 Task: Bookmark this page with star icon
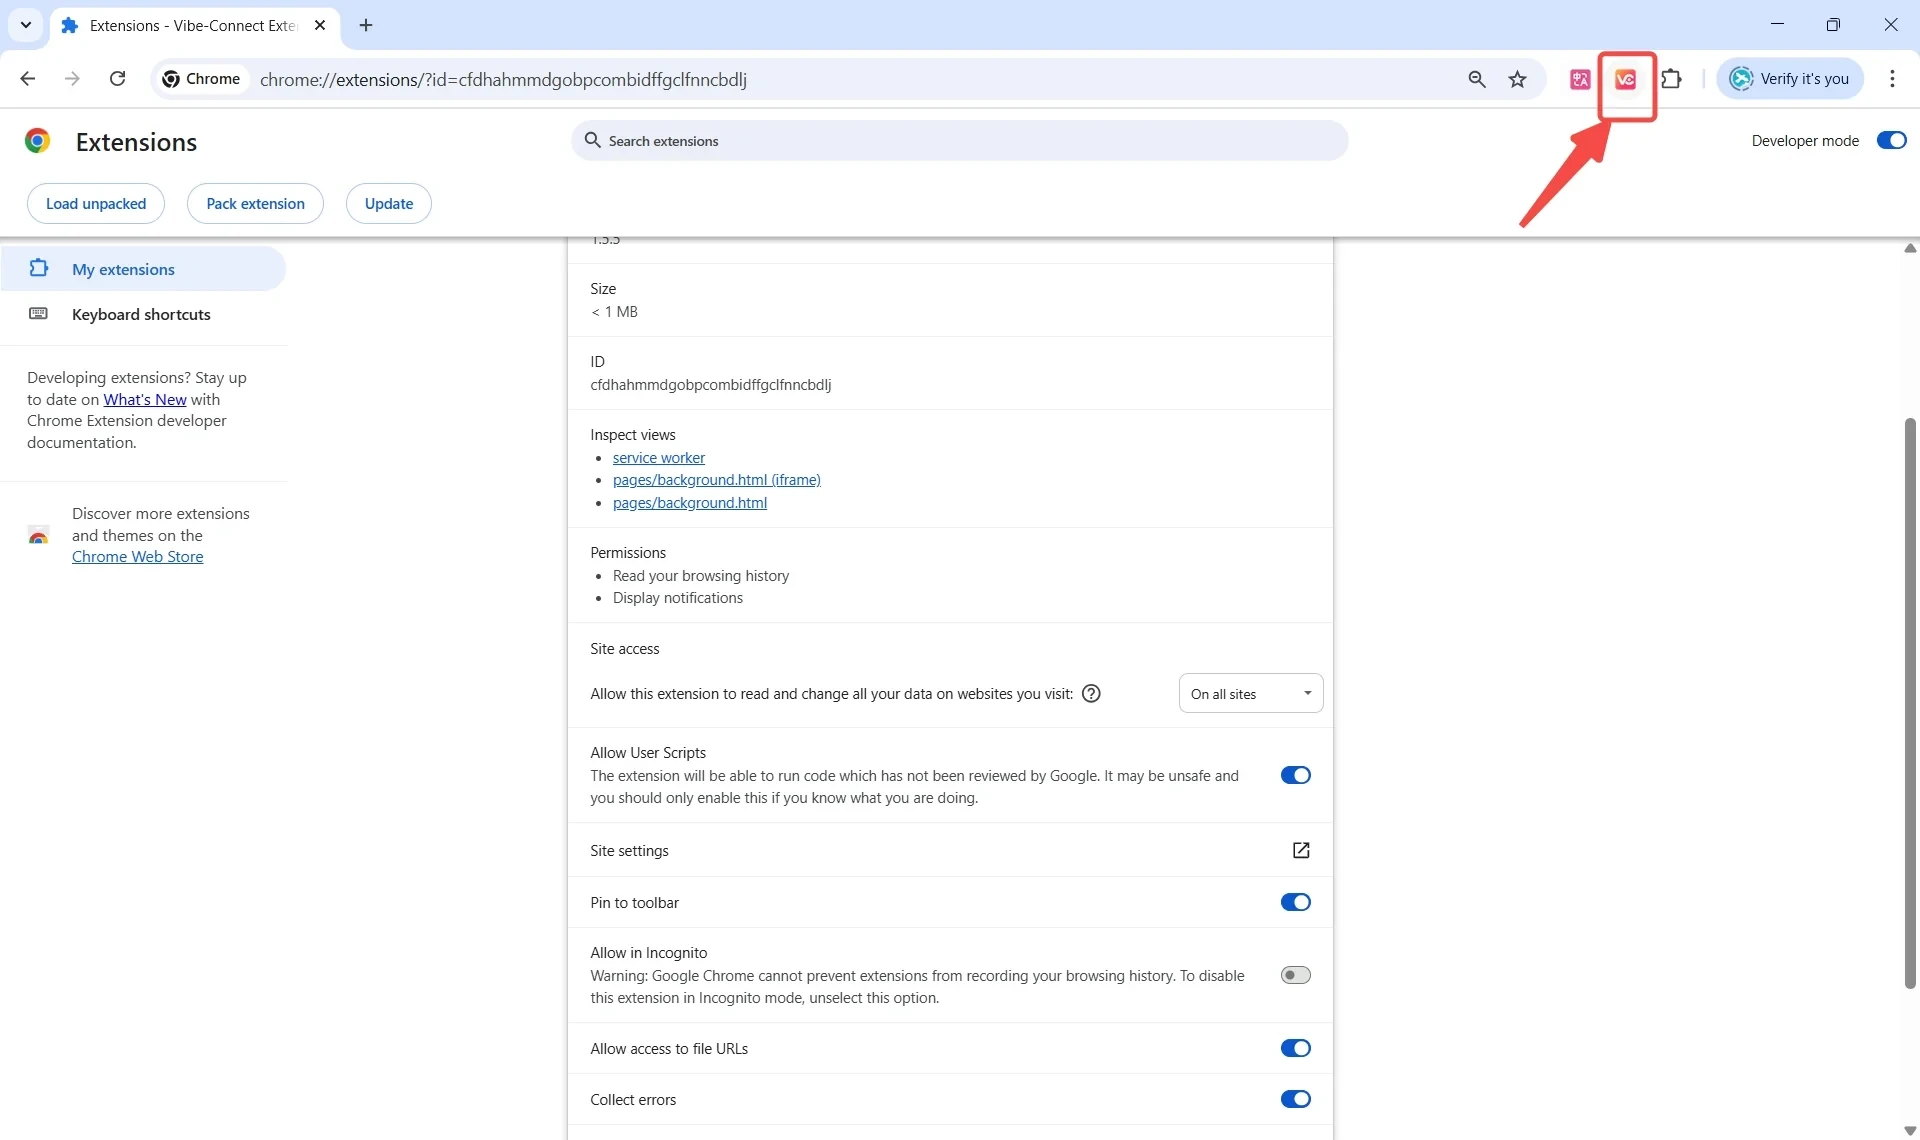point(1518,79)
